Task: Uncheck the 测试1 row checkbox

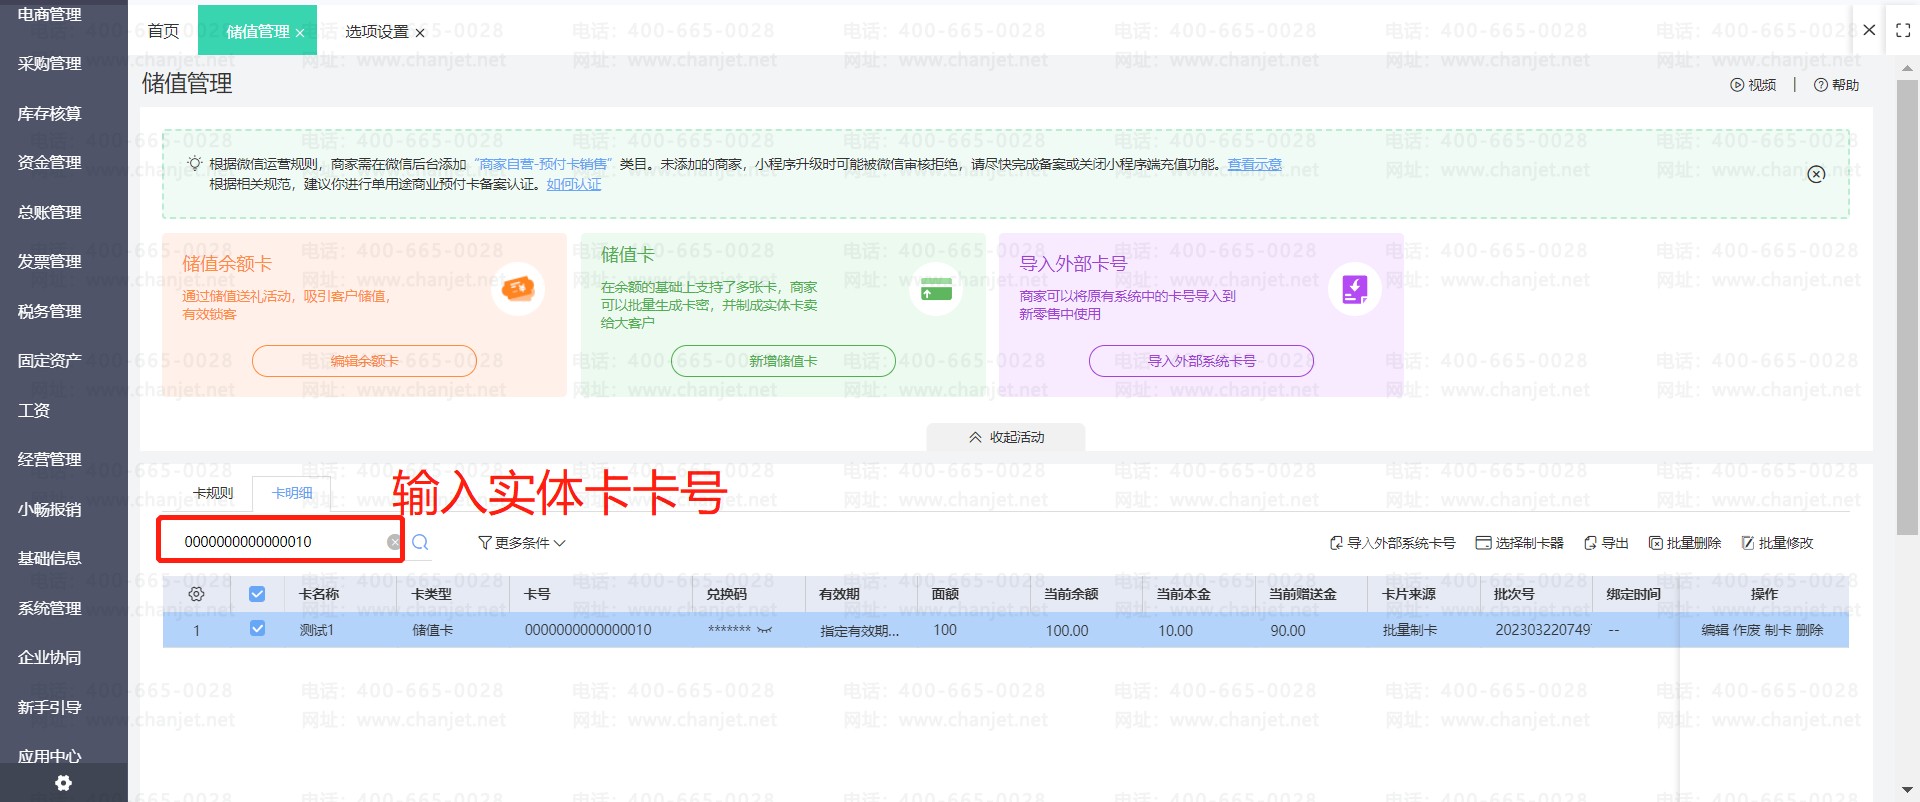Action: tap(257, 629)
